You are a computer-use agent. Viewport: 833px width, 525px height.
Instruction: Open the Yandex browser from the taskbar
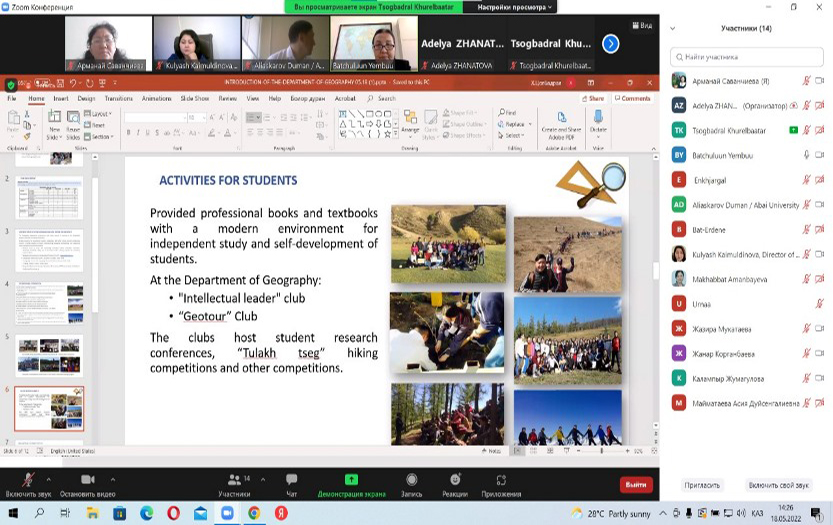(x=282, y=513)
